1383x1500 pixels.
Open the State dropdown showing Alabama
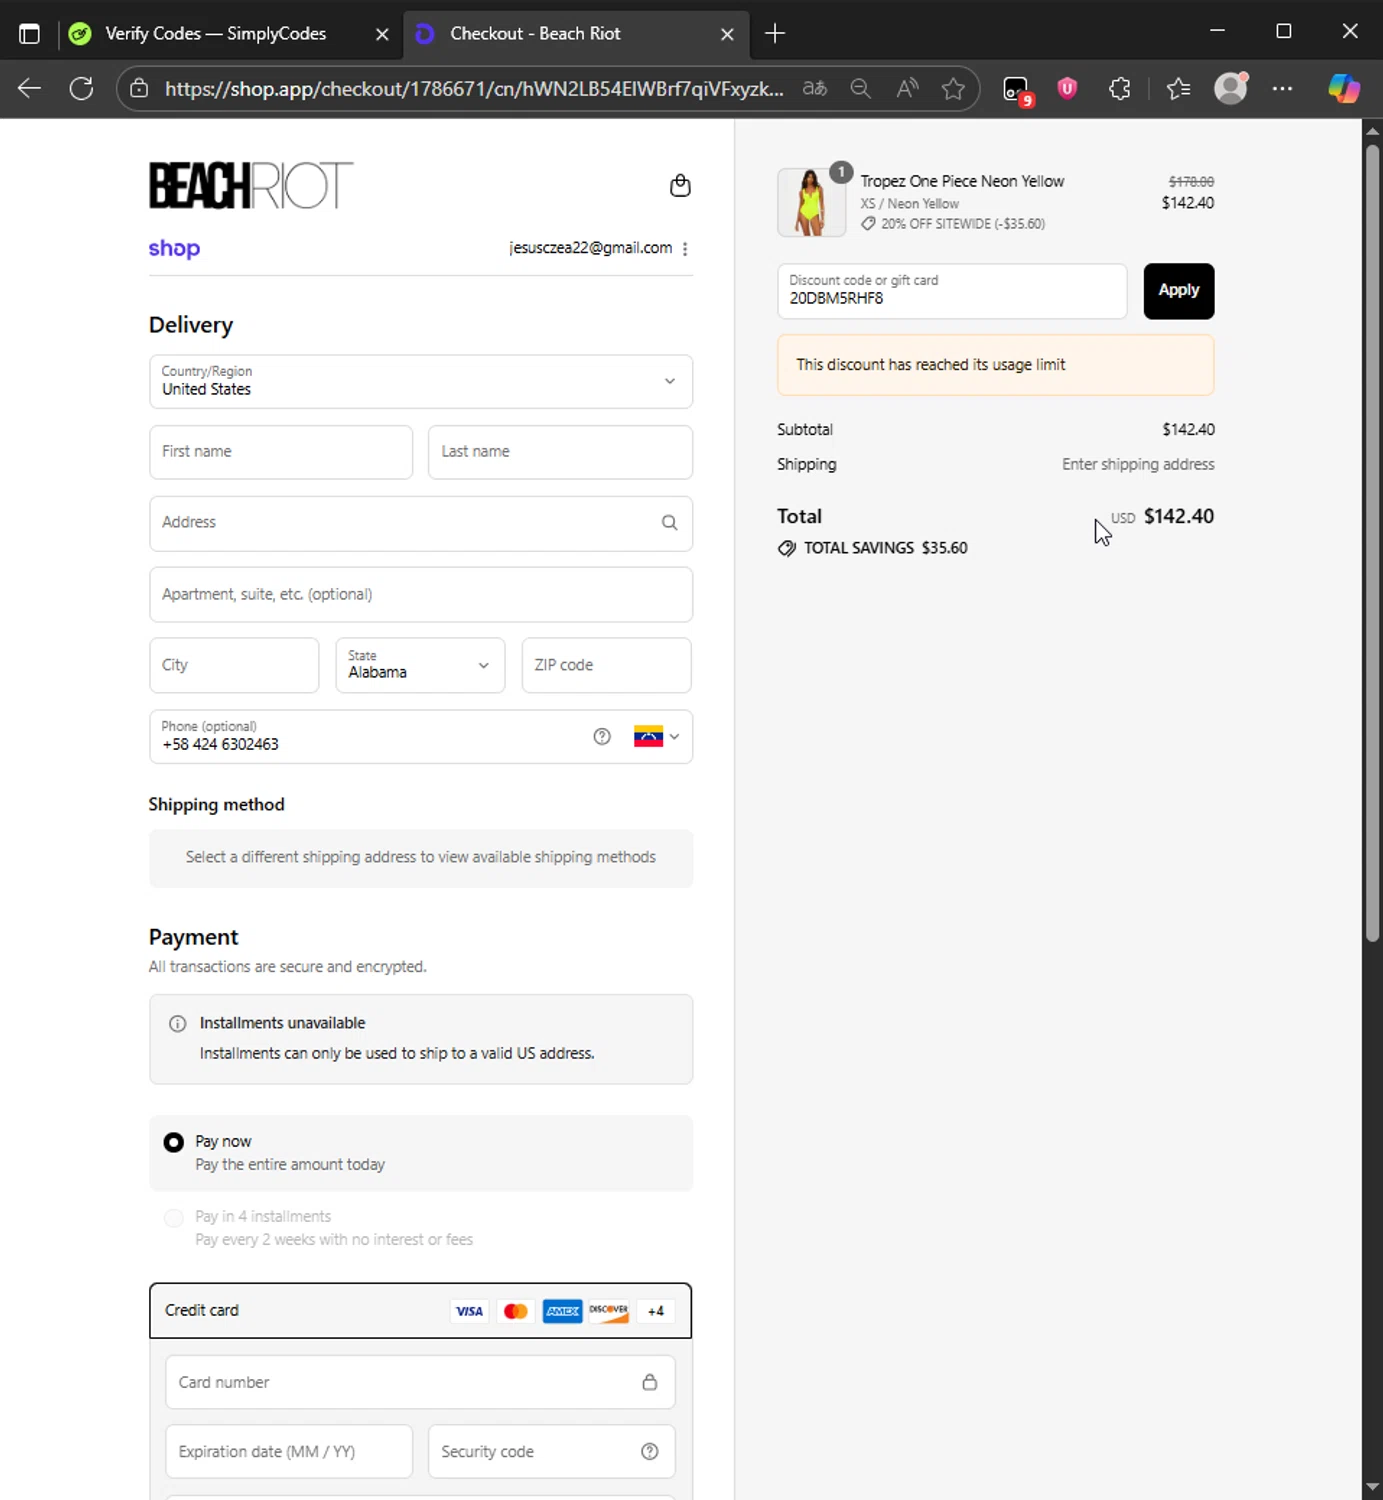click(x=420, y=666)
